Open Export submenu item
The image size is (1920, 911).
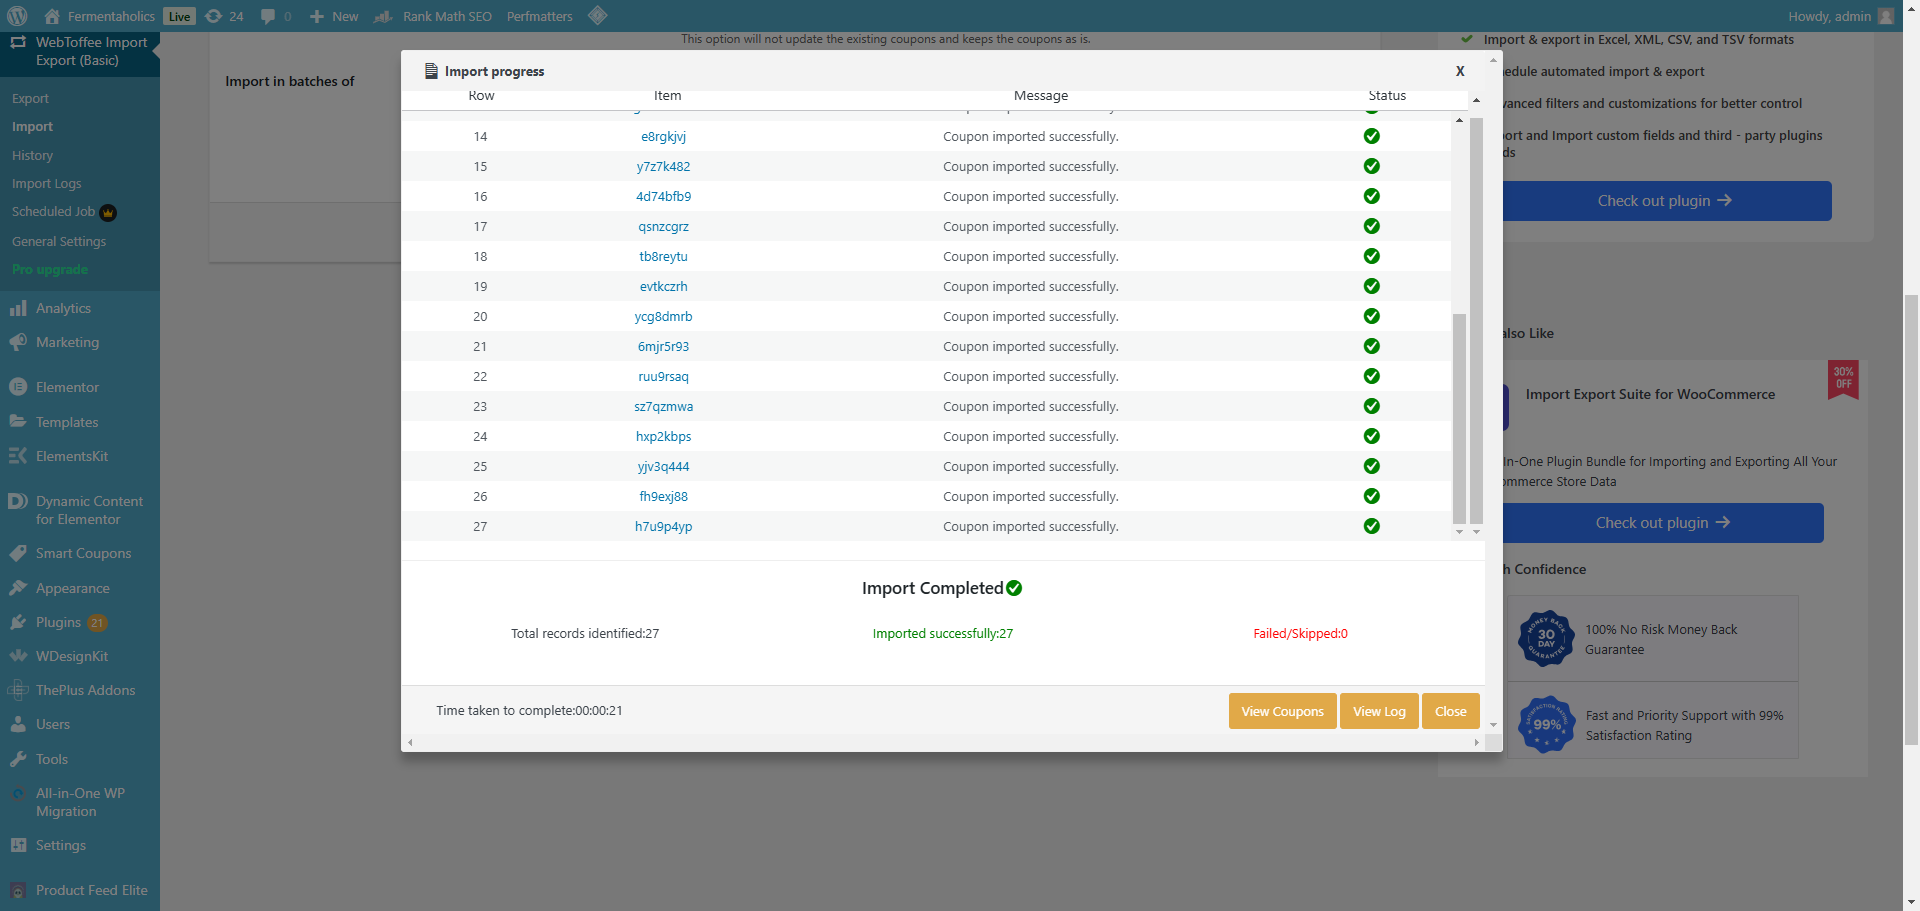pos(30,98)
